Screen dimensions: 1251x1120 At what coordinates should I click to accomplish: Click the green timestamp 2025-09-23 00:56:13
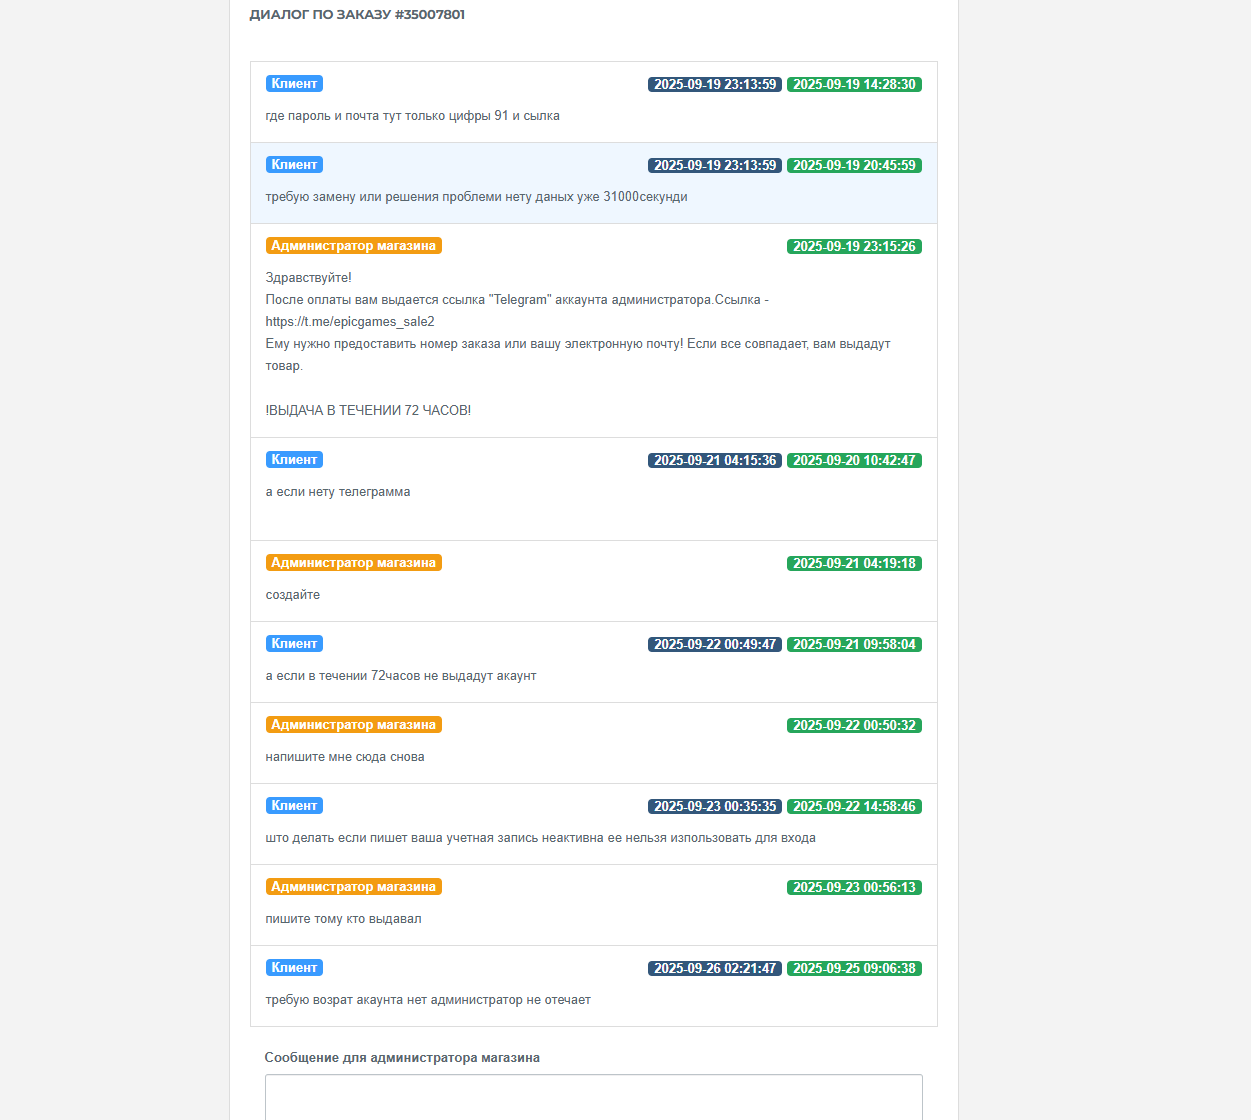[854, 888]
